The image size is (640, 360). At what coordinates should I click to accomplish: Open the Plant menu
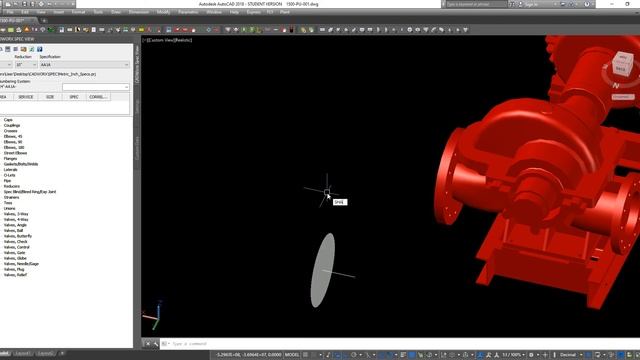coord(285,12)
